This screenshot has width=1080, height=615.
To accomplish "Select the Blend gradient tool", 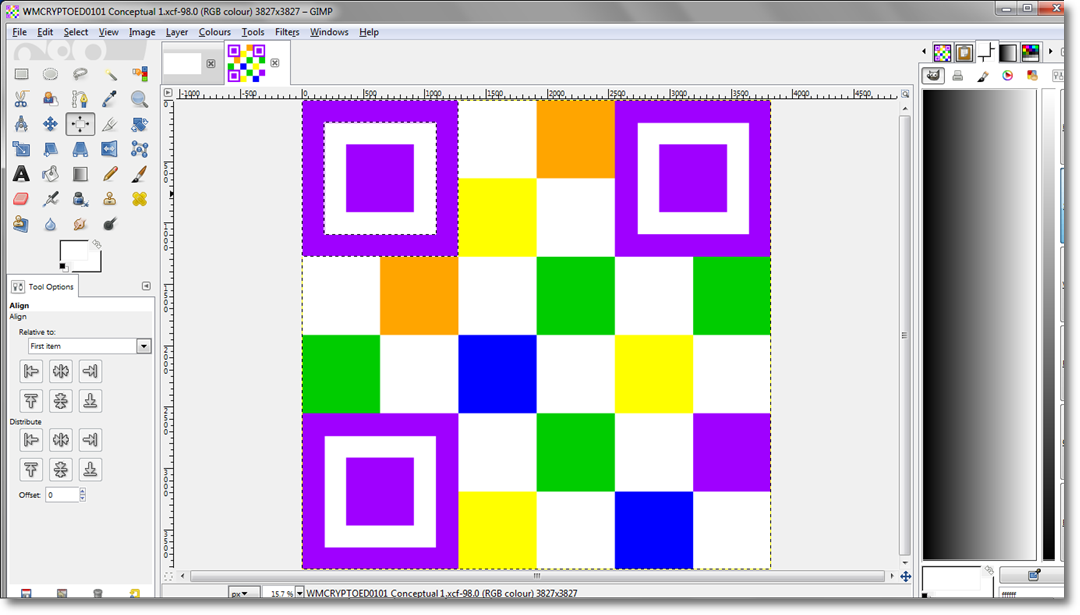I will pos(80,174).
